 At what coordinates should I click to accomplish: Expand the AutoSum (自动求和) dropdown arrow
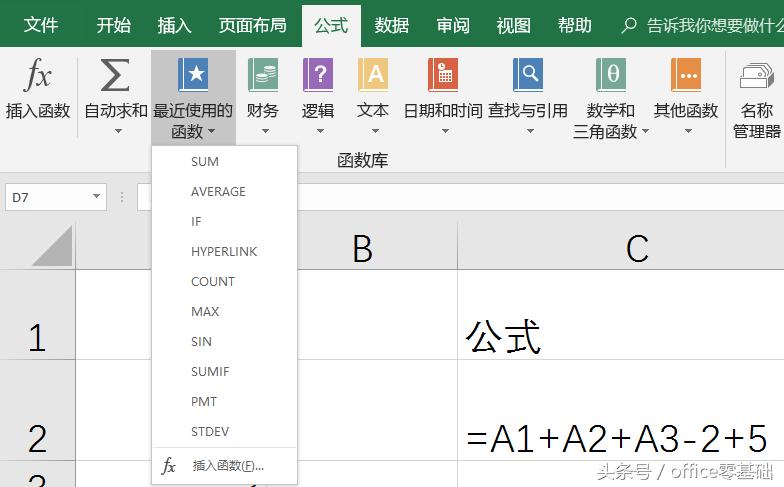(x=118, y=131)
